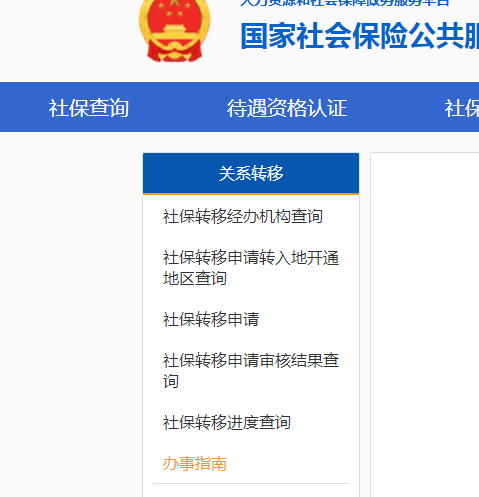This screenshot has width=479, height=497.
Task: Open 社保转移申请审核结果查询 link
Action: pyautogui.click(x=251, y=370)
